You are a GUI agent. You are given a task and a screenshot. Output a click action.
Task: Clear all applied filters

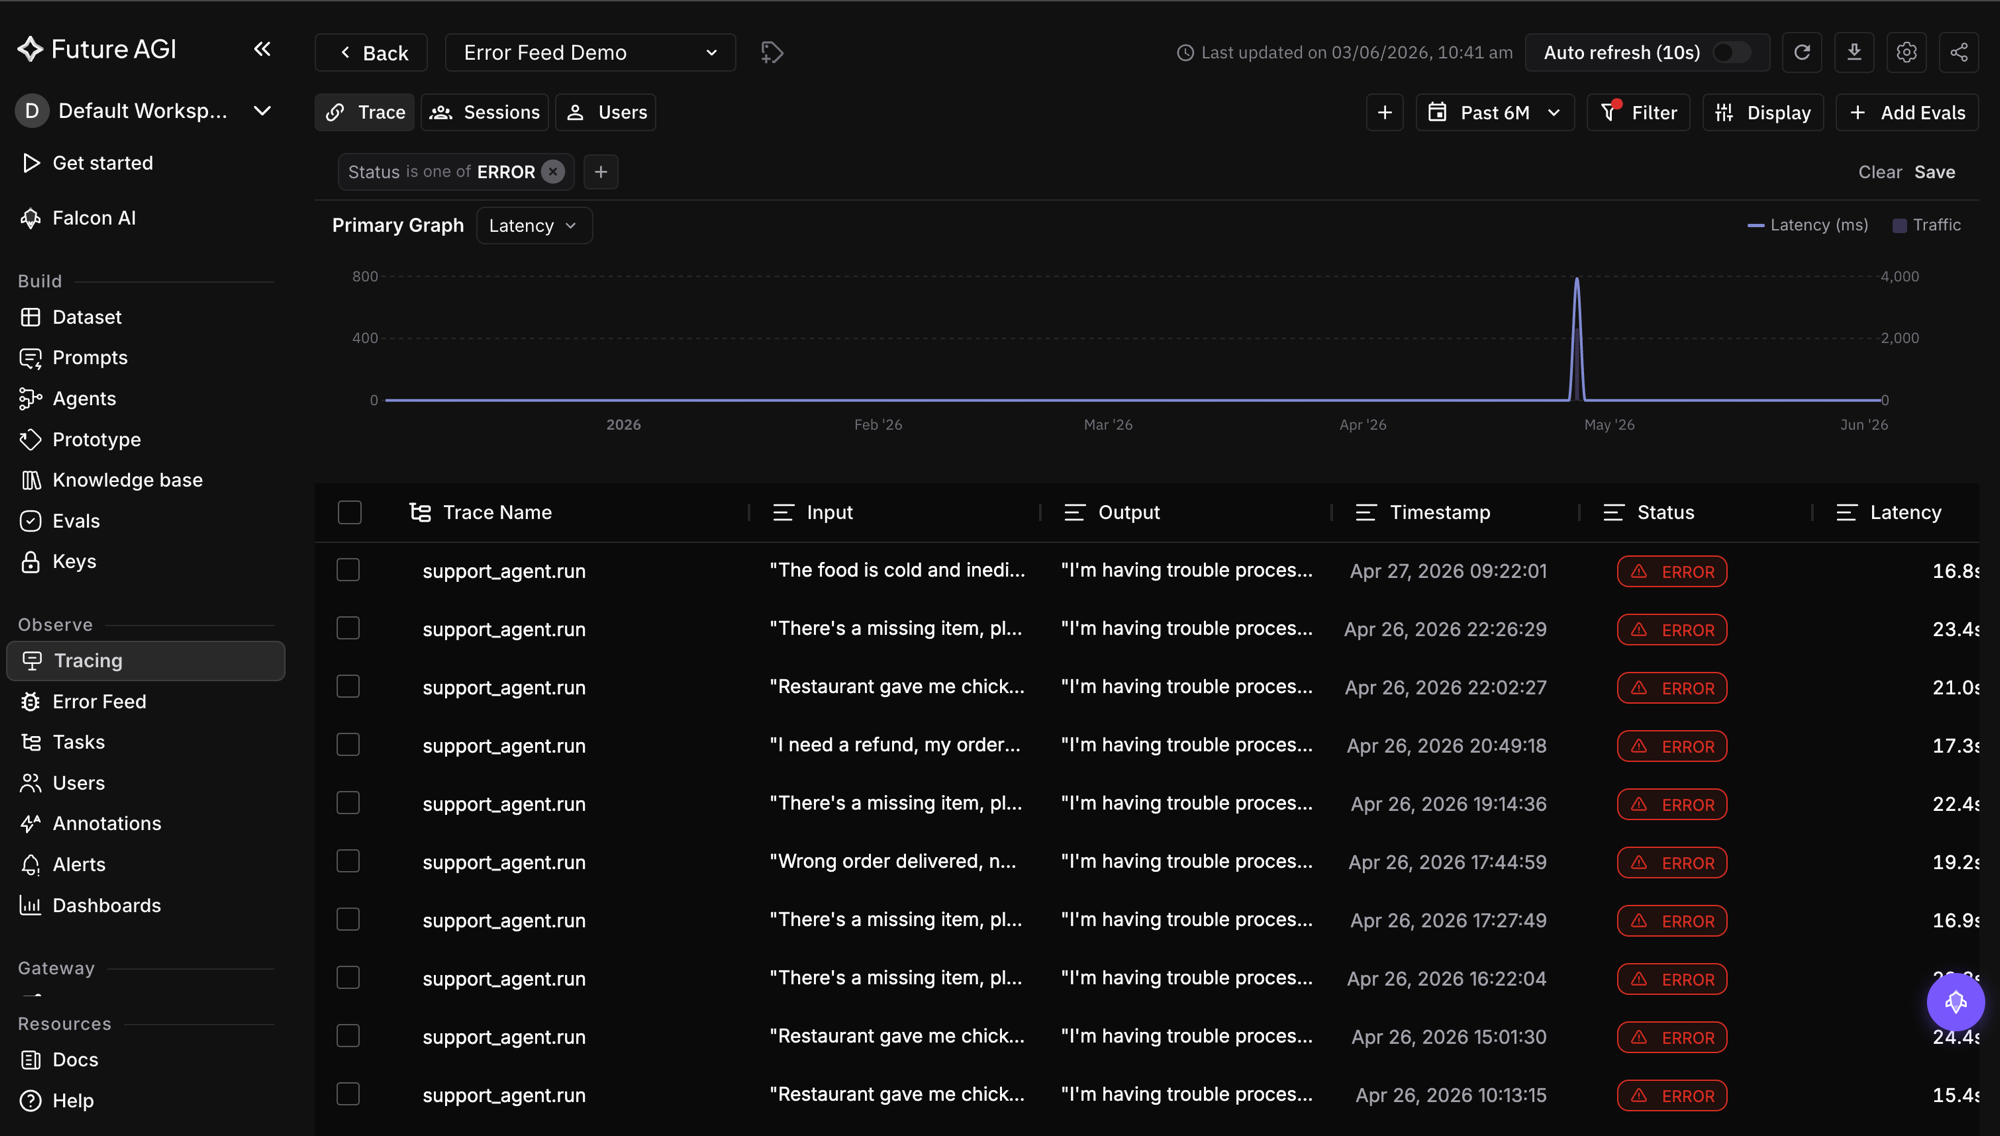[1880, 172]
